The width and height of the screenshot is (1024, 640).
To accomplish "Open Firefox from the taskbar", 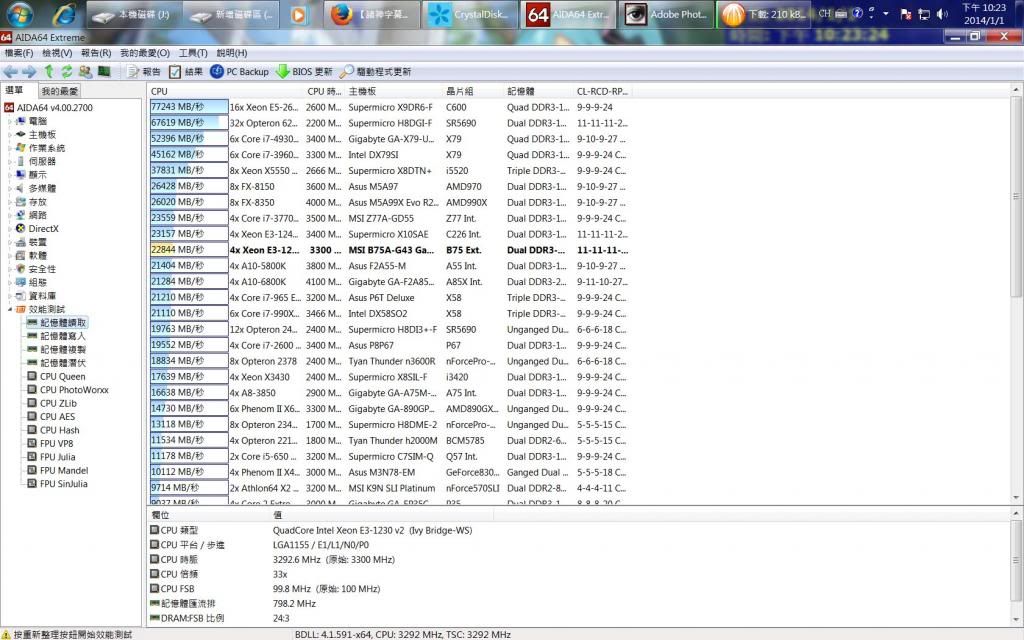I will coord(372,14).
